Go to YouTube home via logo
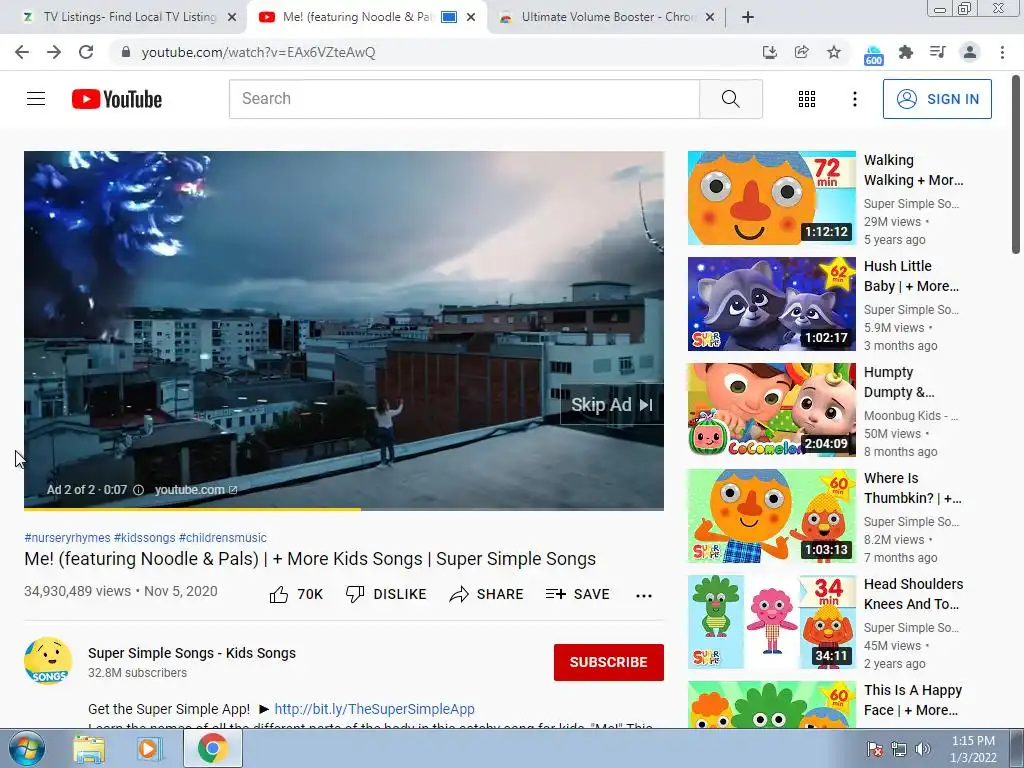 pos(117,99)
